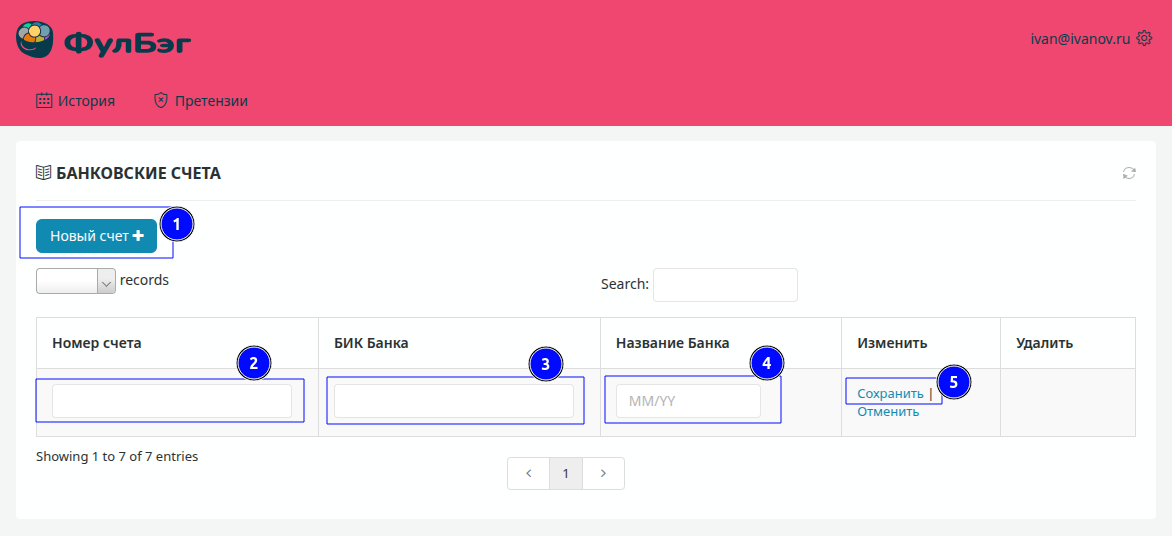1172x536 pixels.
Task: Sort by the Название Банка column header
Action: 672,343
